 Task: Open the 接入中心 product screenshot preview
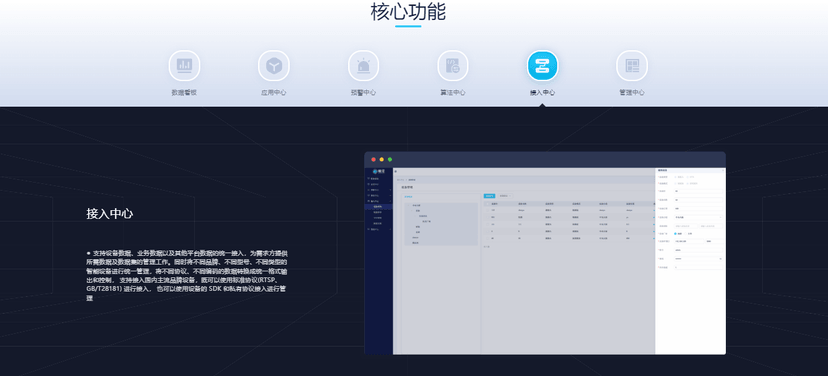(545, 253)
